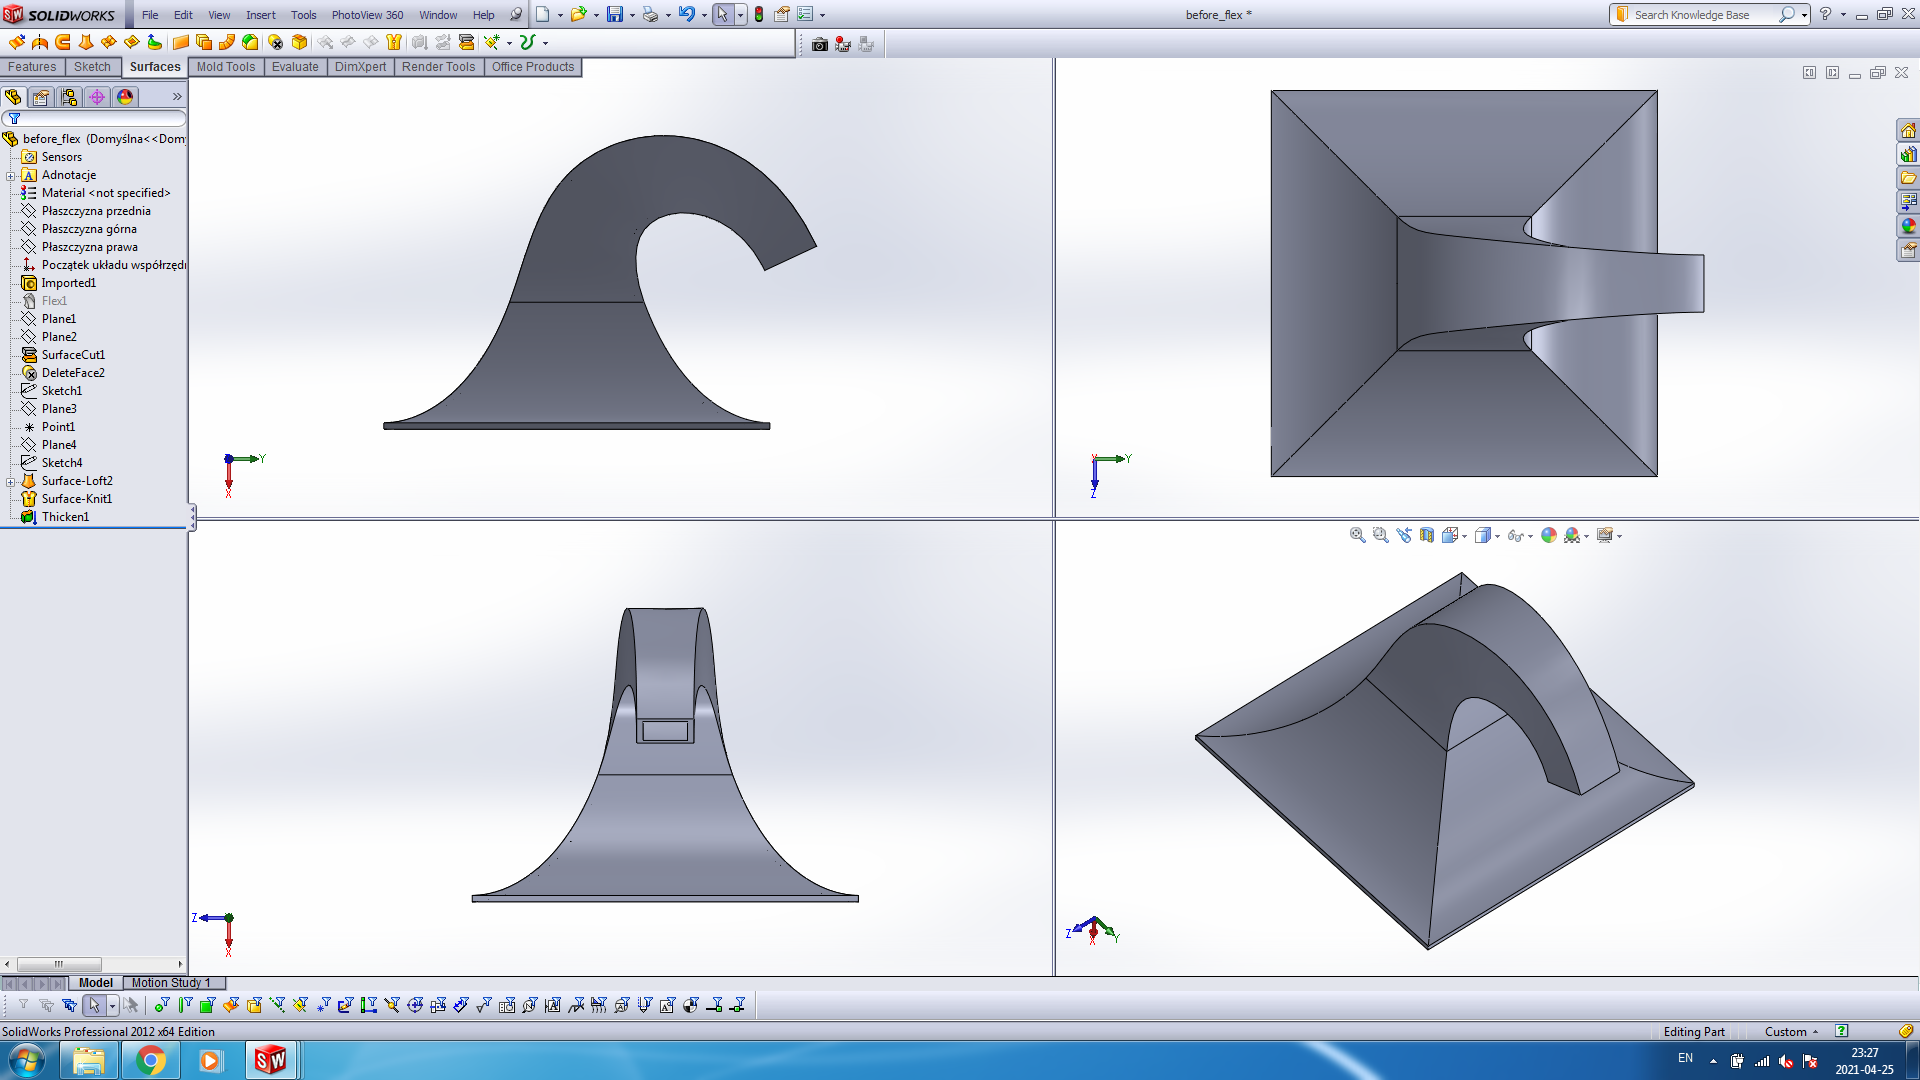
Task: Switch to the Motion Study 1 tab
Action: (171, 983)
